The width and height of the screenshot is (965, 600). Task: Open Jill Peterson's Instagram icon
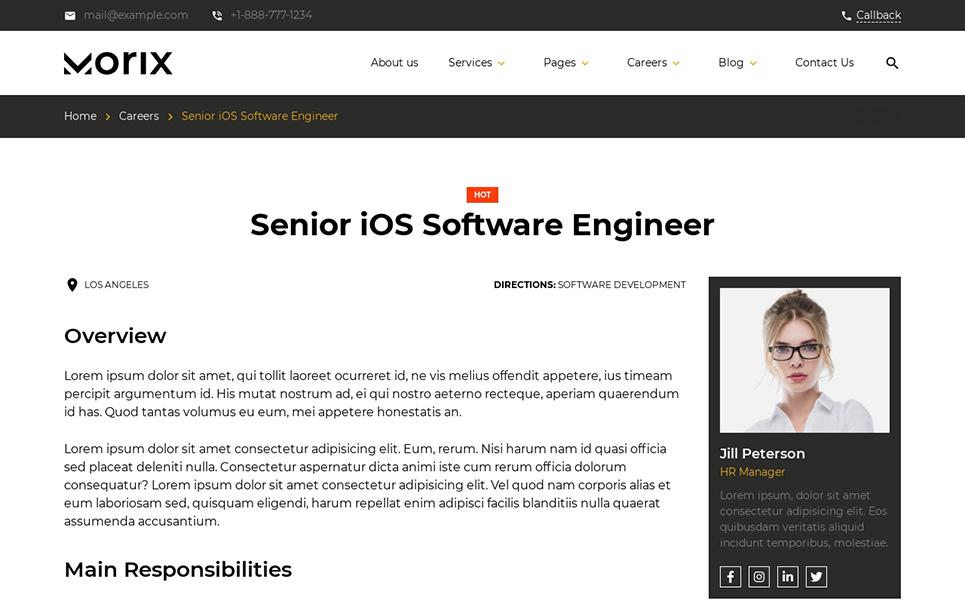pyautogui.click(x=759, y=577)
